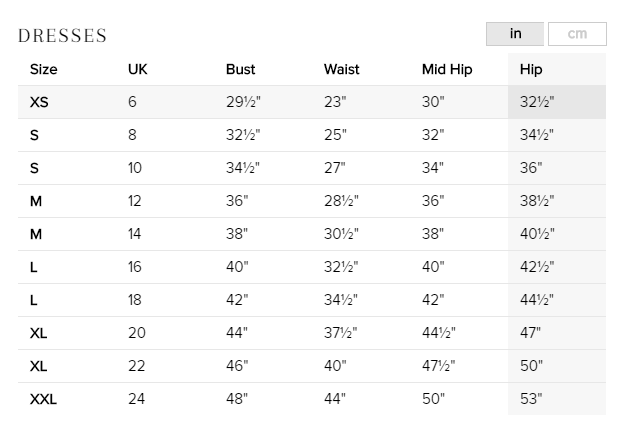Click UK size 6 cell
Image resolution: width=628 pixels, height=441 pixels.
[x=133, y=102]
